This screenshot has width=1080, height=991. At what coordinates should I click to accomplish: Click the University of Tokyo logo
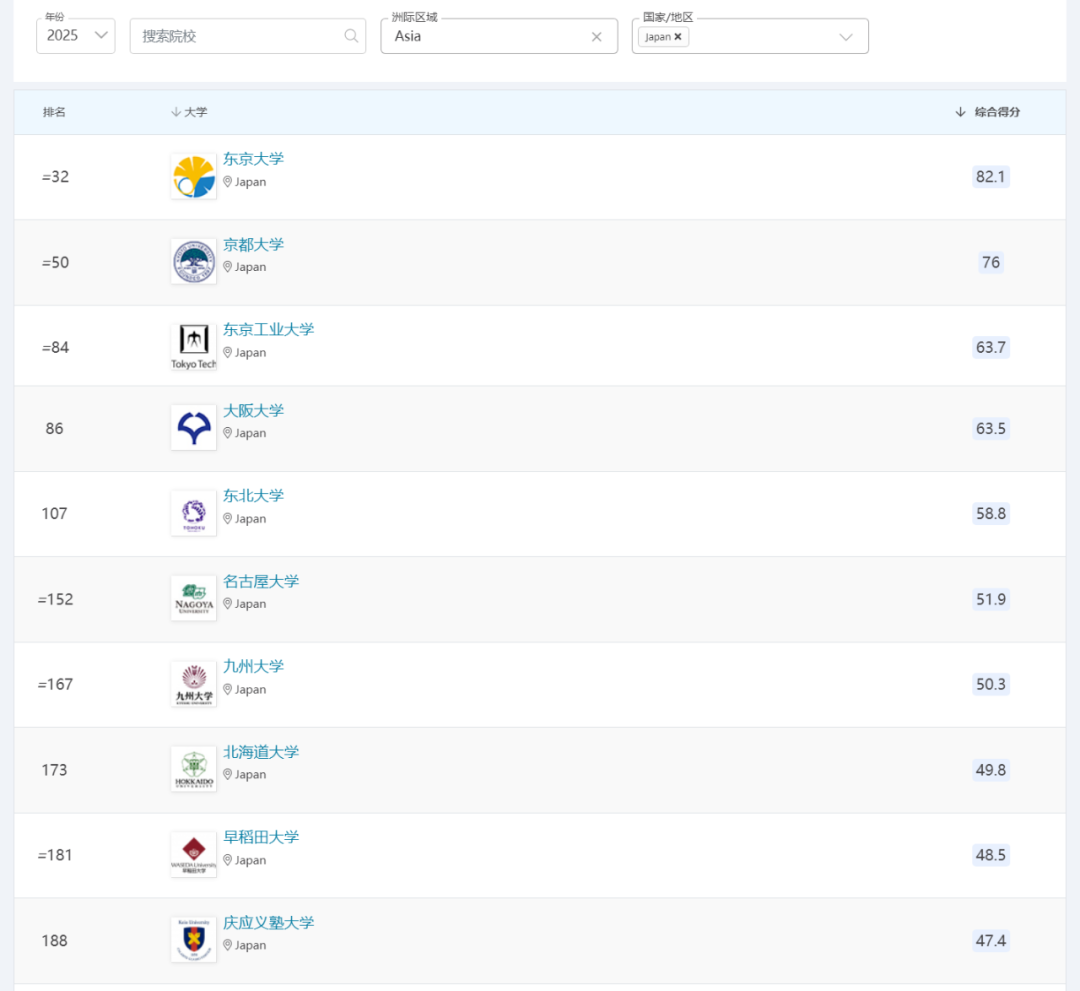pos(193,177)
